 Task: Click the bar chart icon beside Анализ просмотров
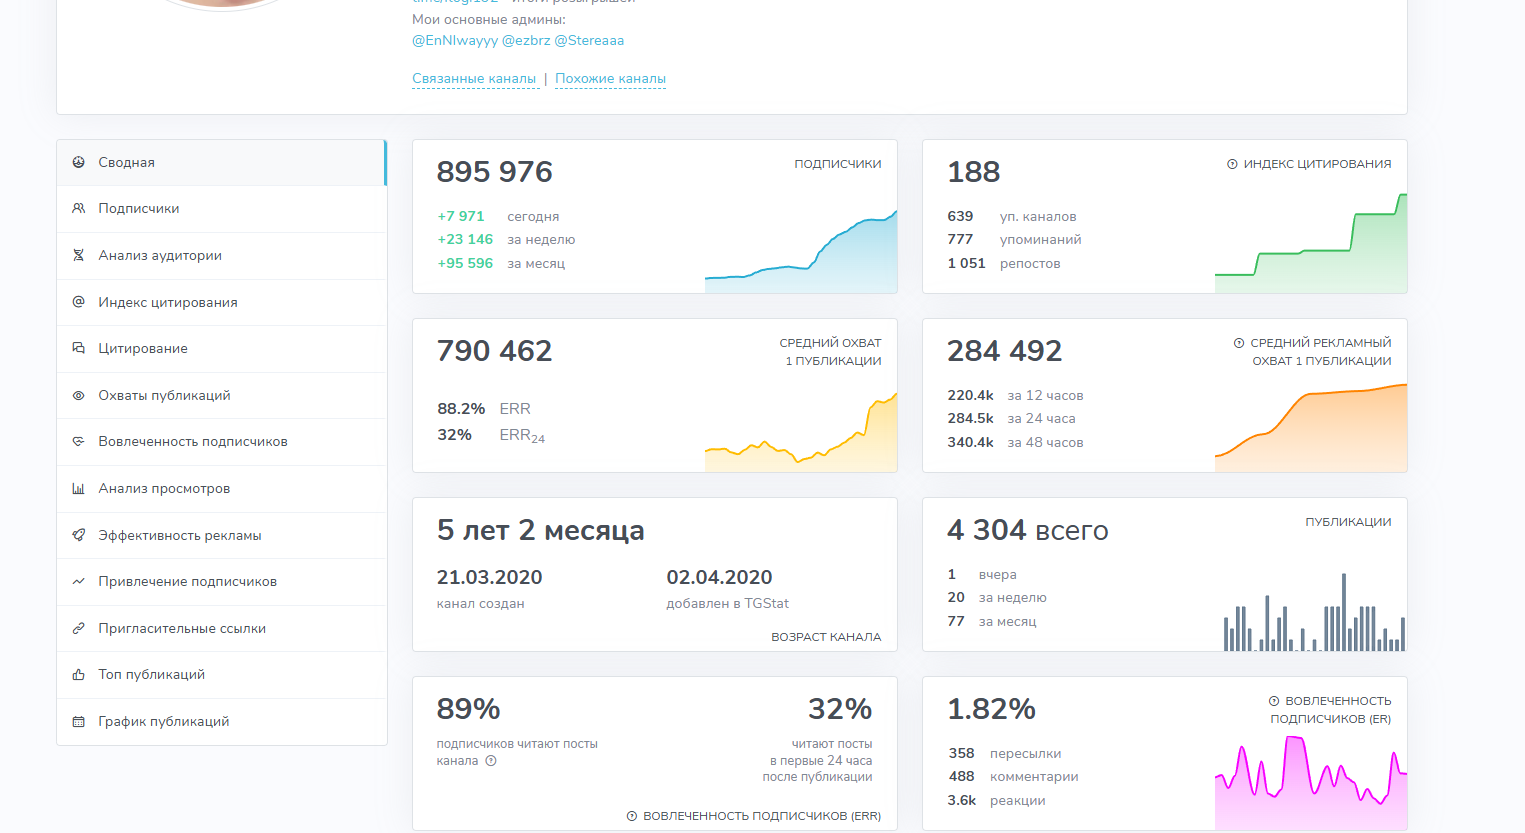coord(79,488)
